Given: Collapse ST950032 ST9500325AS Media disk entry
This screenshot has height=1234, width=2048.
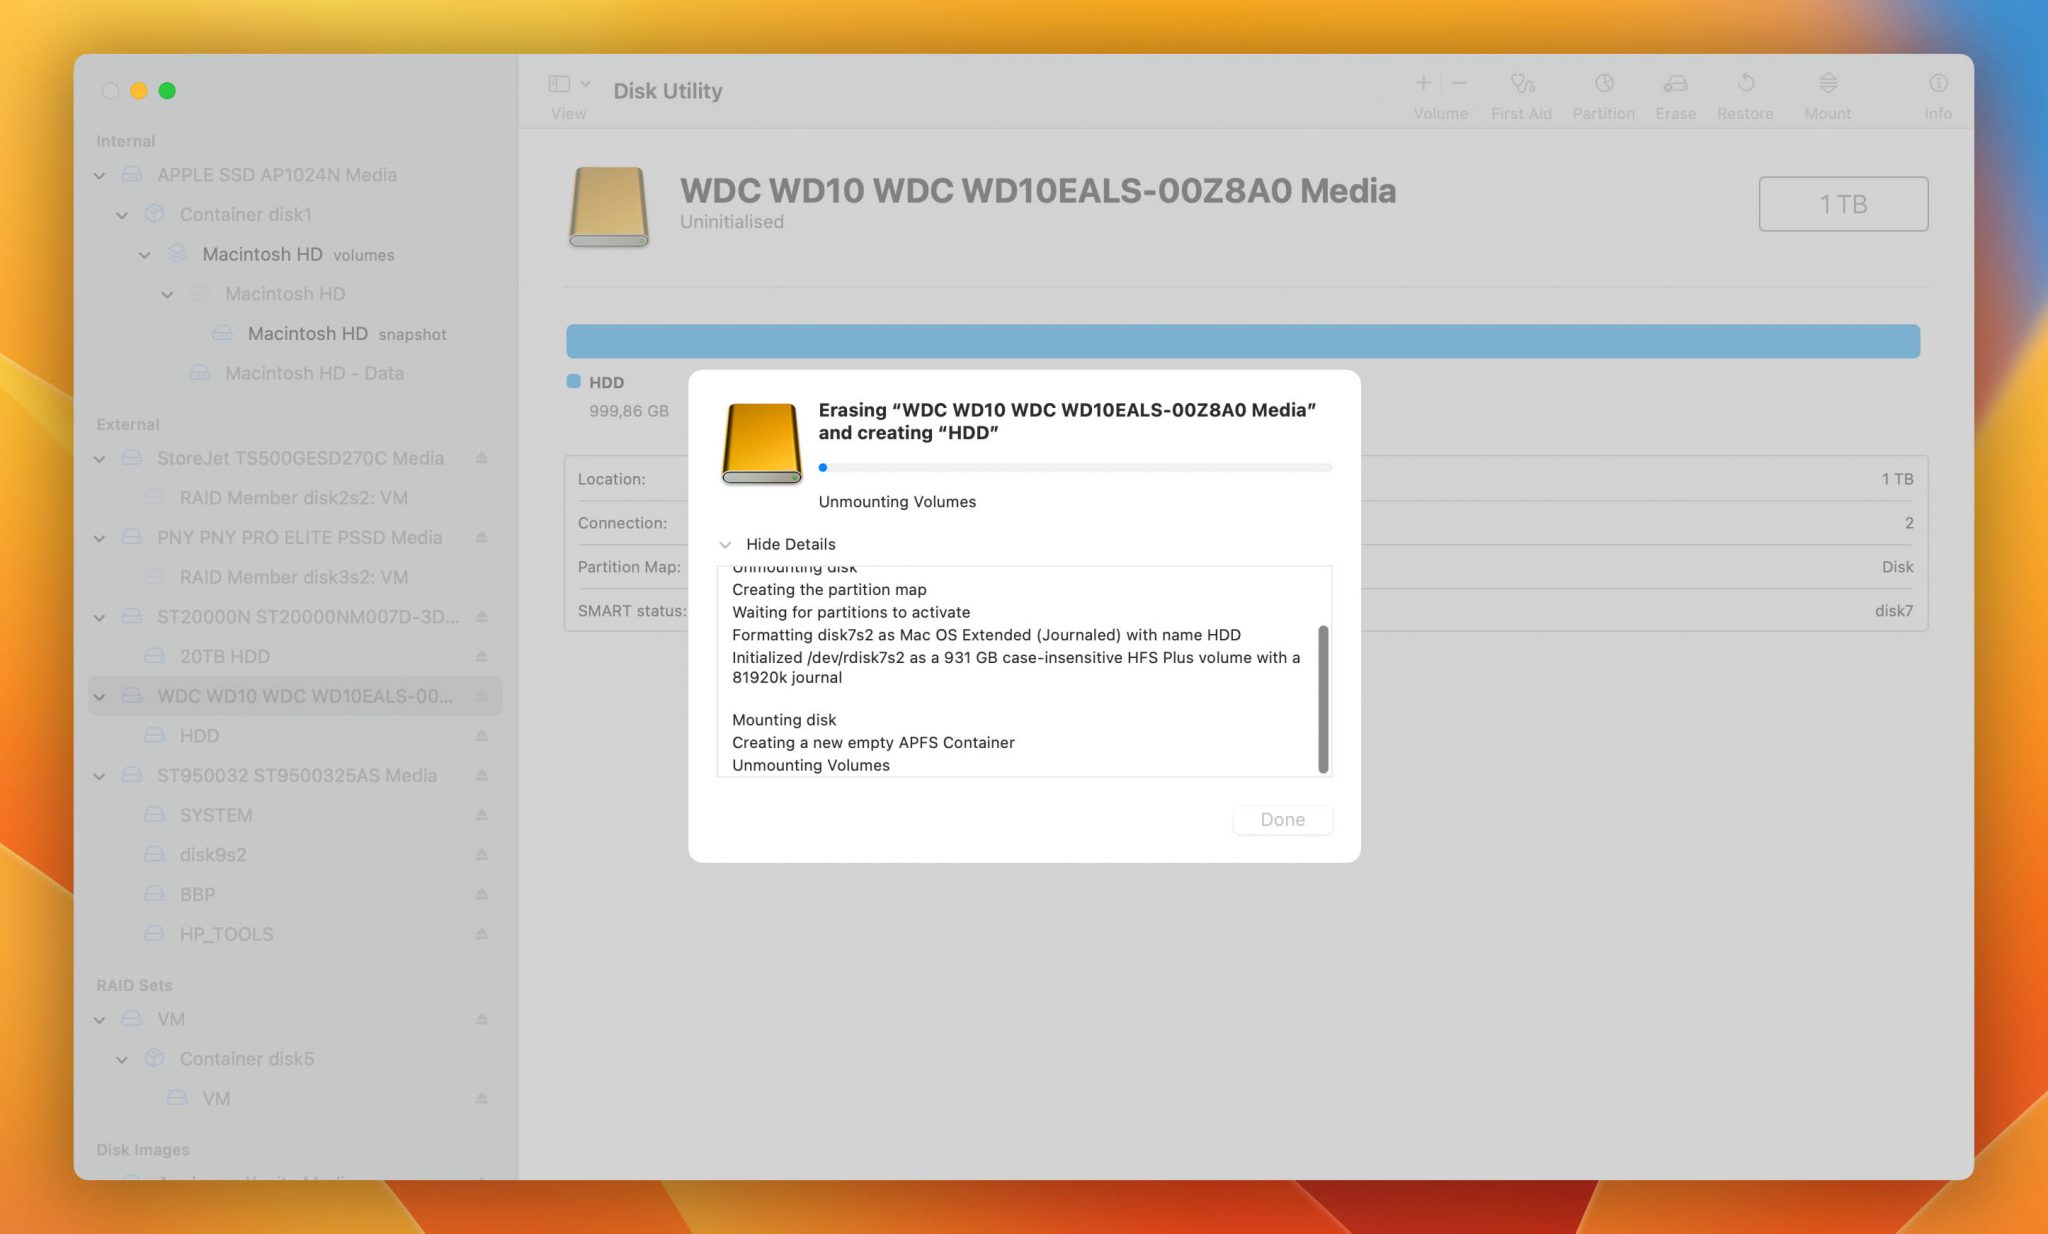Looking at the screenshot, I should [99, 776].
